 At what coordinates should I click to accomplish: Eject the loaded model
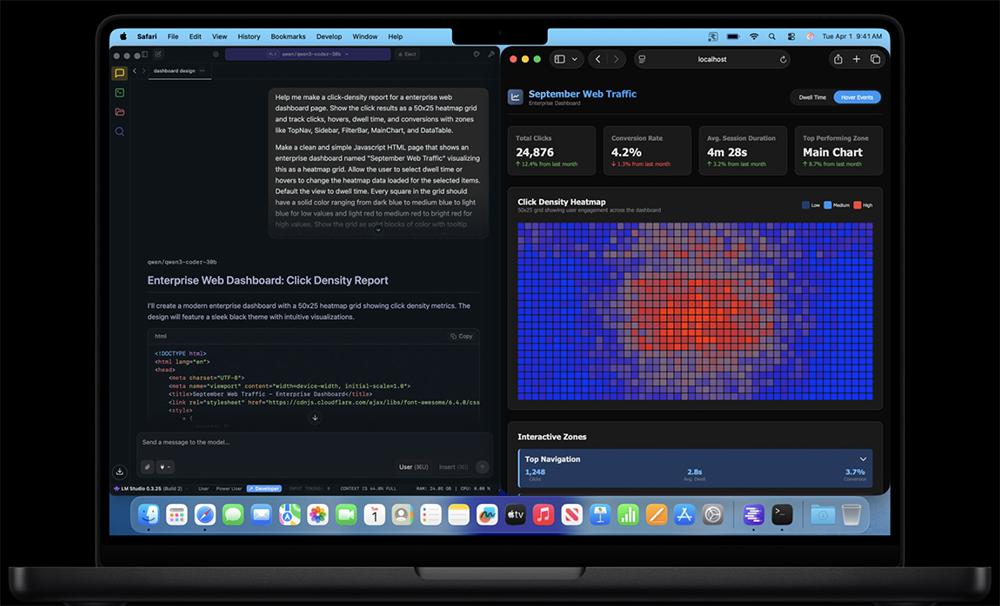pyautogui.click(x=407, y=54)
